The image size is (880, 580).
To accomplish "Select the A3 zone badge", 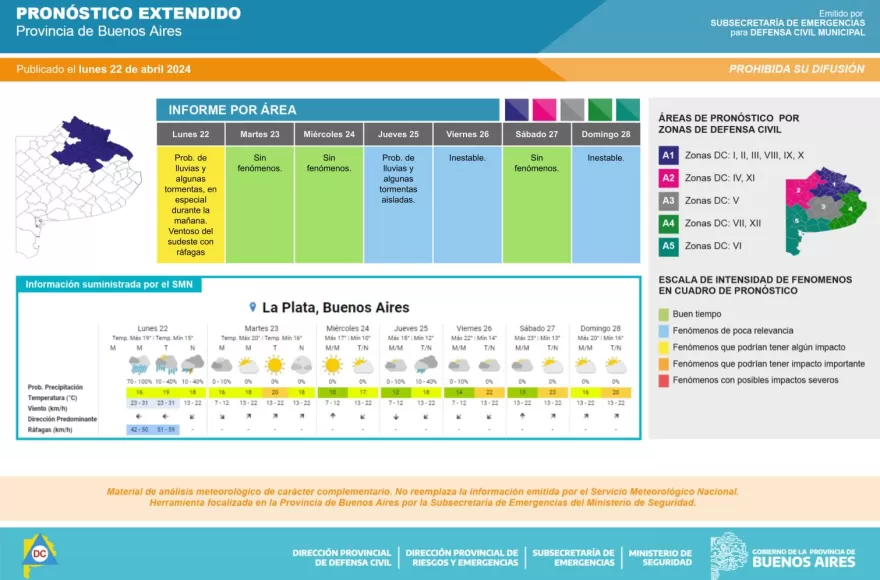I will click(x=668, y=200).
